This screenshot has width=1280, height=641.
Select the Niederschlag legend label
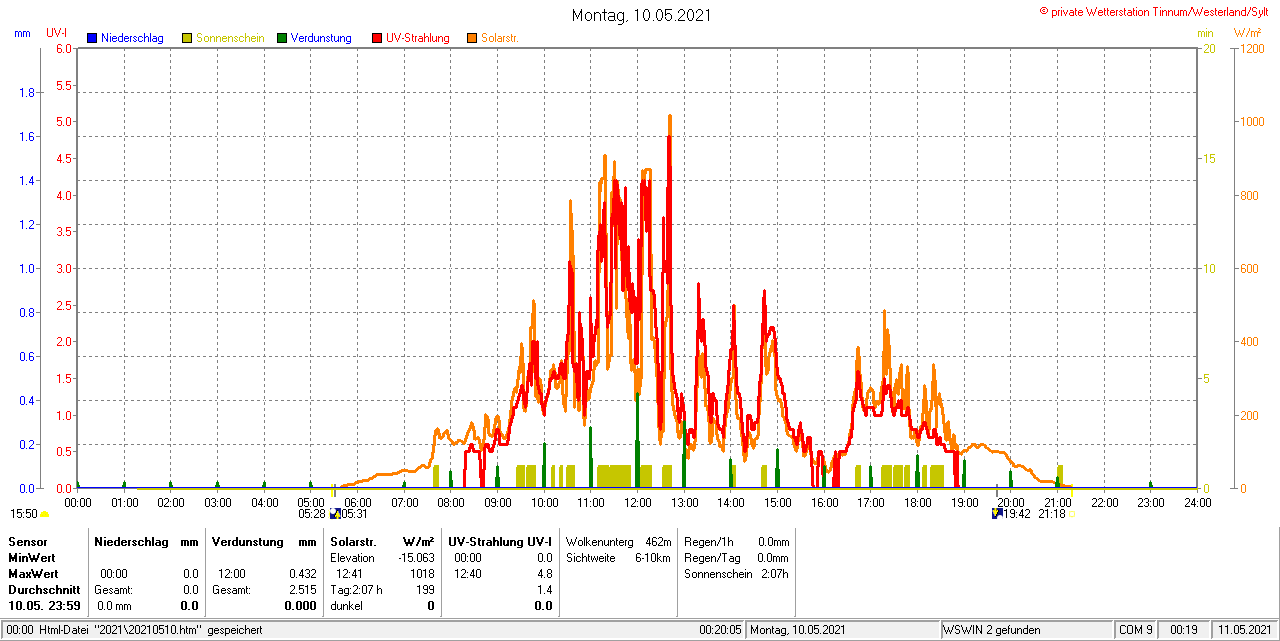132,38
